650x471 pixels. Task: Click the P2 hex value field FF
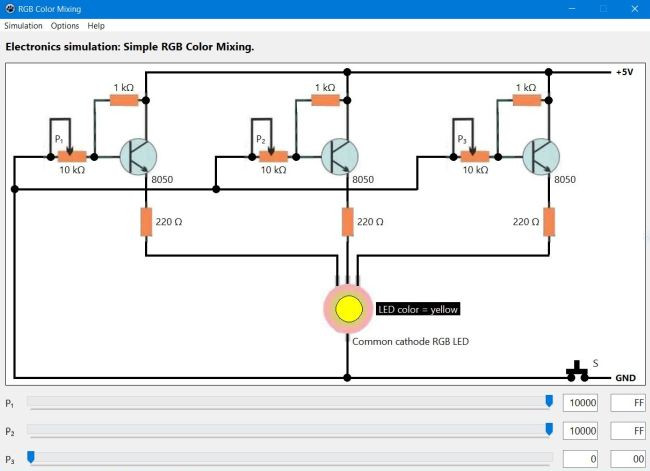point(628,431)
